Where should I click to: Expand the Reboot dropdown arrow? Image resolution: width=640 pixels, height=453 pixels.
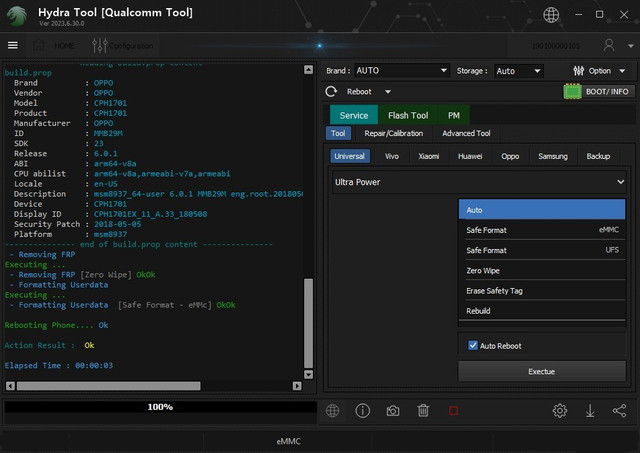(388, 92)
